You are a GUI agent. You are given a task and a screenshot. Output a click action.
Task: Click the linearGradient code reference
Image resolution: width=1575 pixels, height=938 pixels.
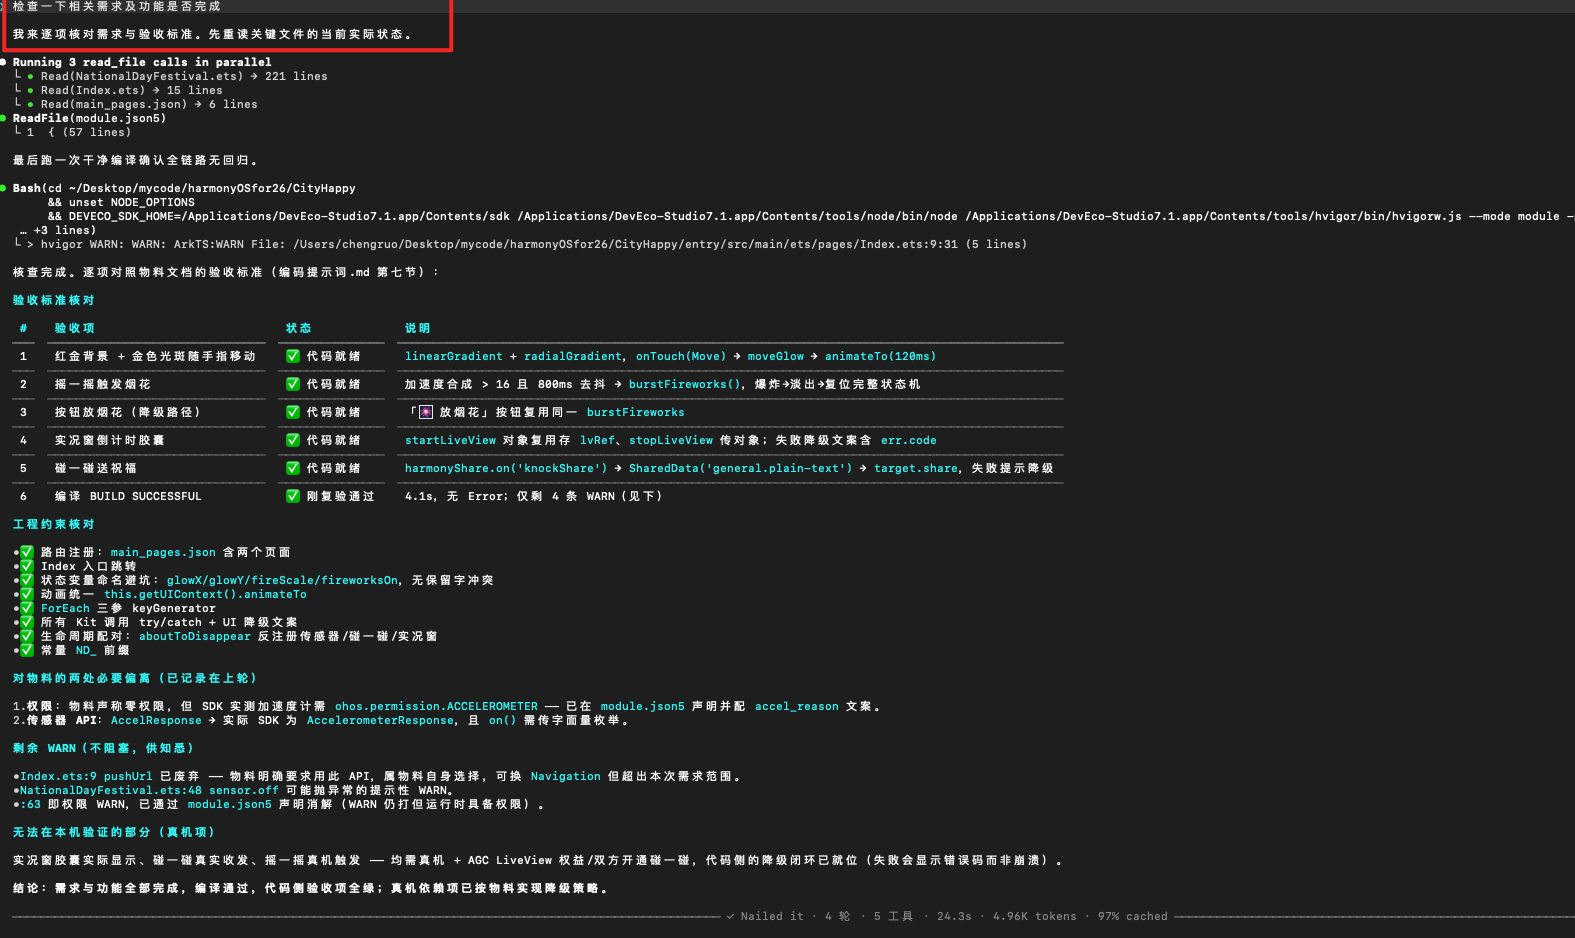tap(454, 356)
